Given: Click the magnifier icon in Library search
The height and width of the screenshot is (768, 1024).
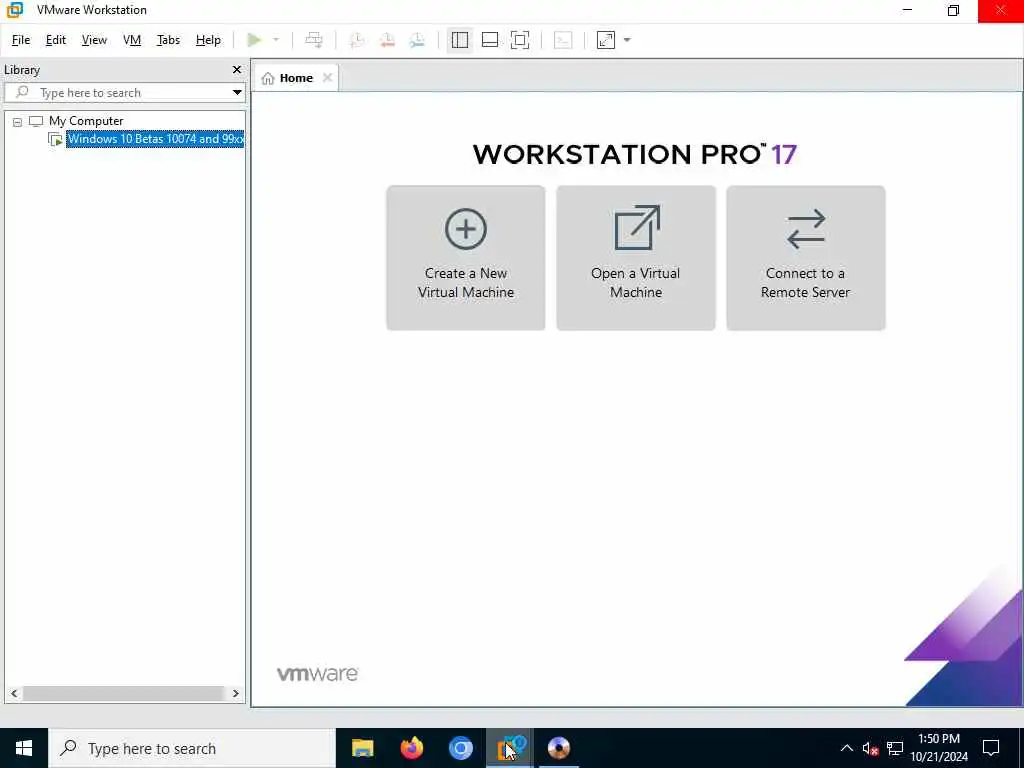Looking at the screenshot, I should click(x=22, y=92).
